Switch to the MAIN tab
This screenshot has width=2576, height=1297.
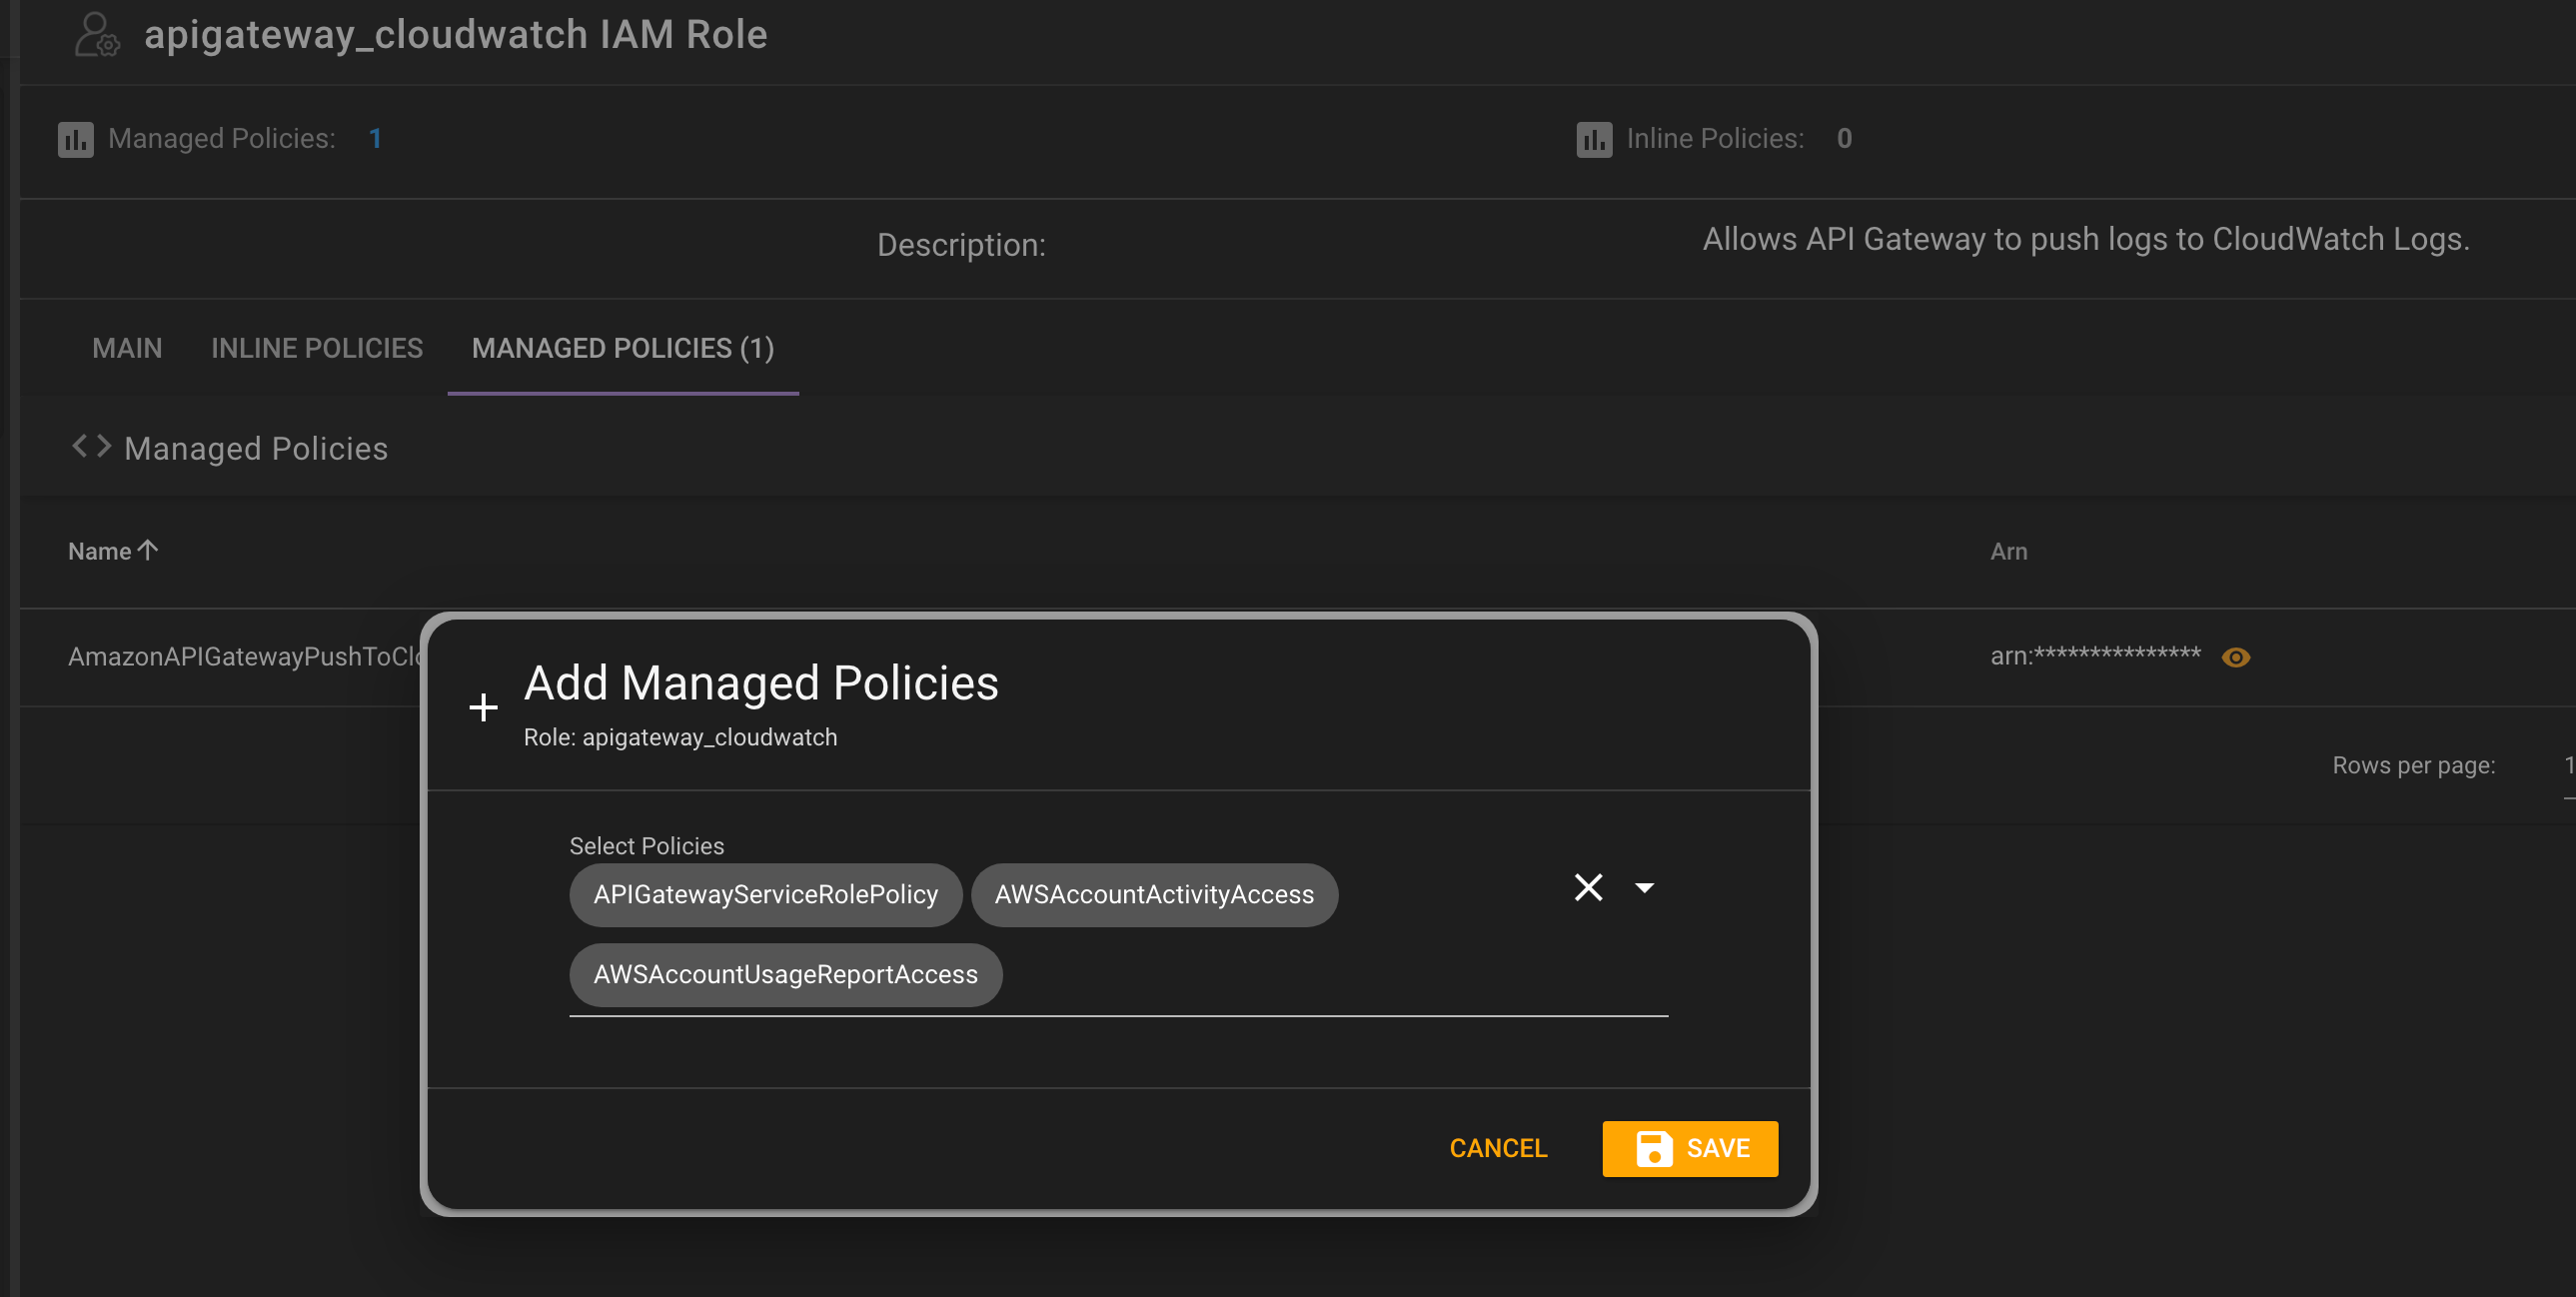pos(127,348)
